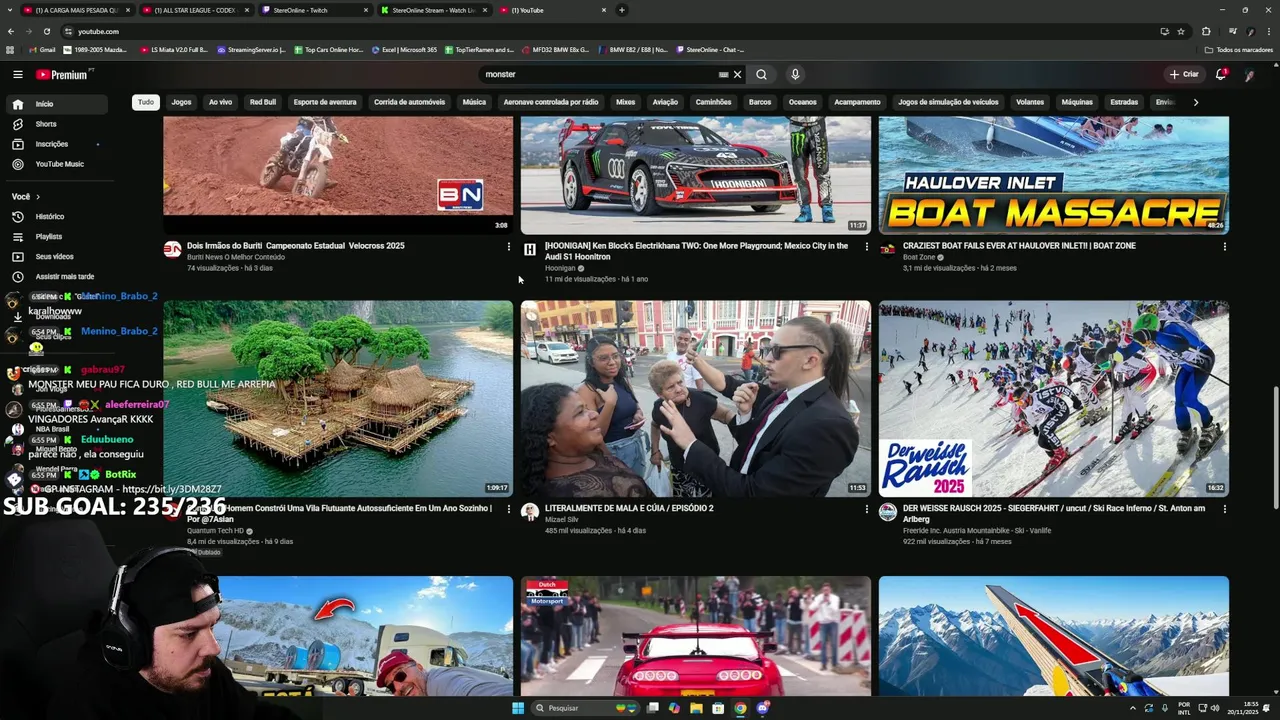Open File Explorer from the taskbar
The height and width of the screenshot is (720, 1280).
(x=696, y=708)
